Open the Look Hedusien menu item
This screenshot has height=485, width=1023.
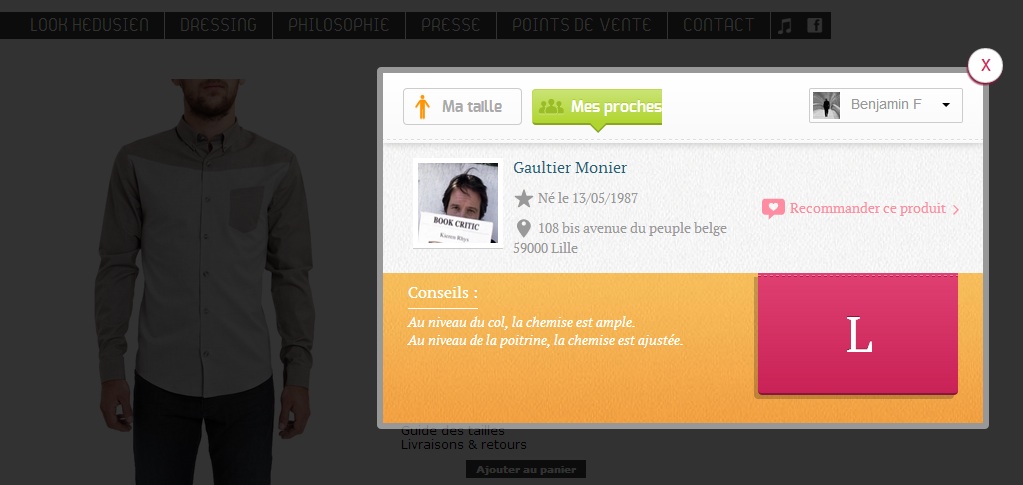pyautogui.click(x=89, y=25)
